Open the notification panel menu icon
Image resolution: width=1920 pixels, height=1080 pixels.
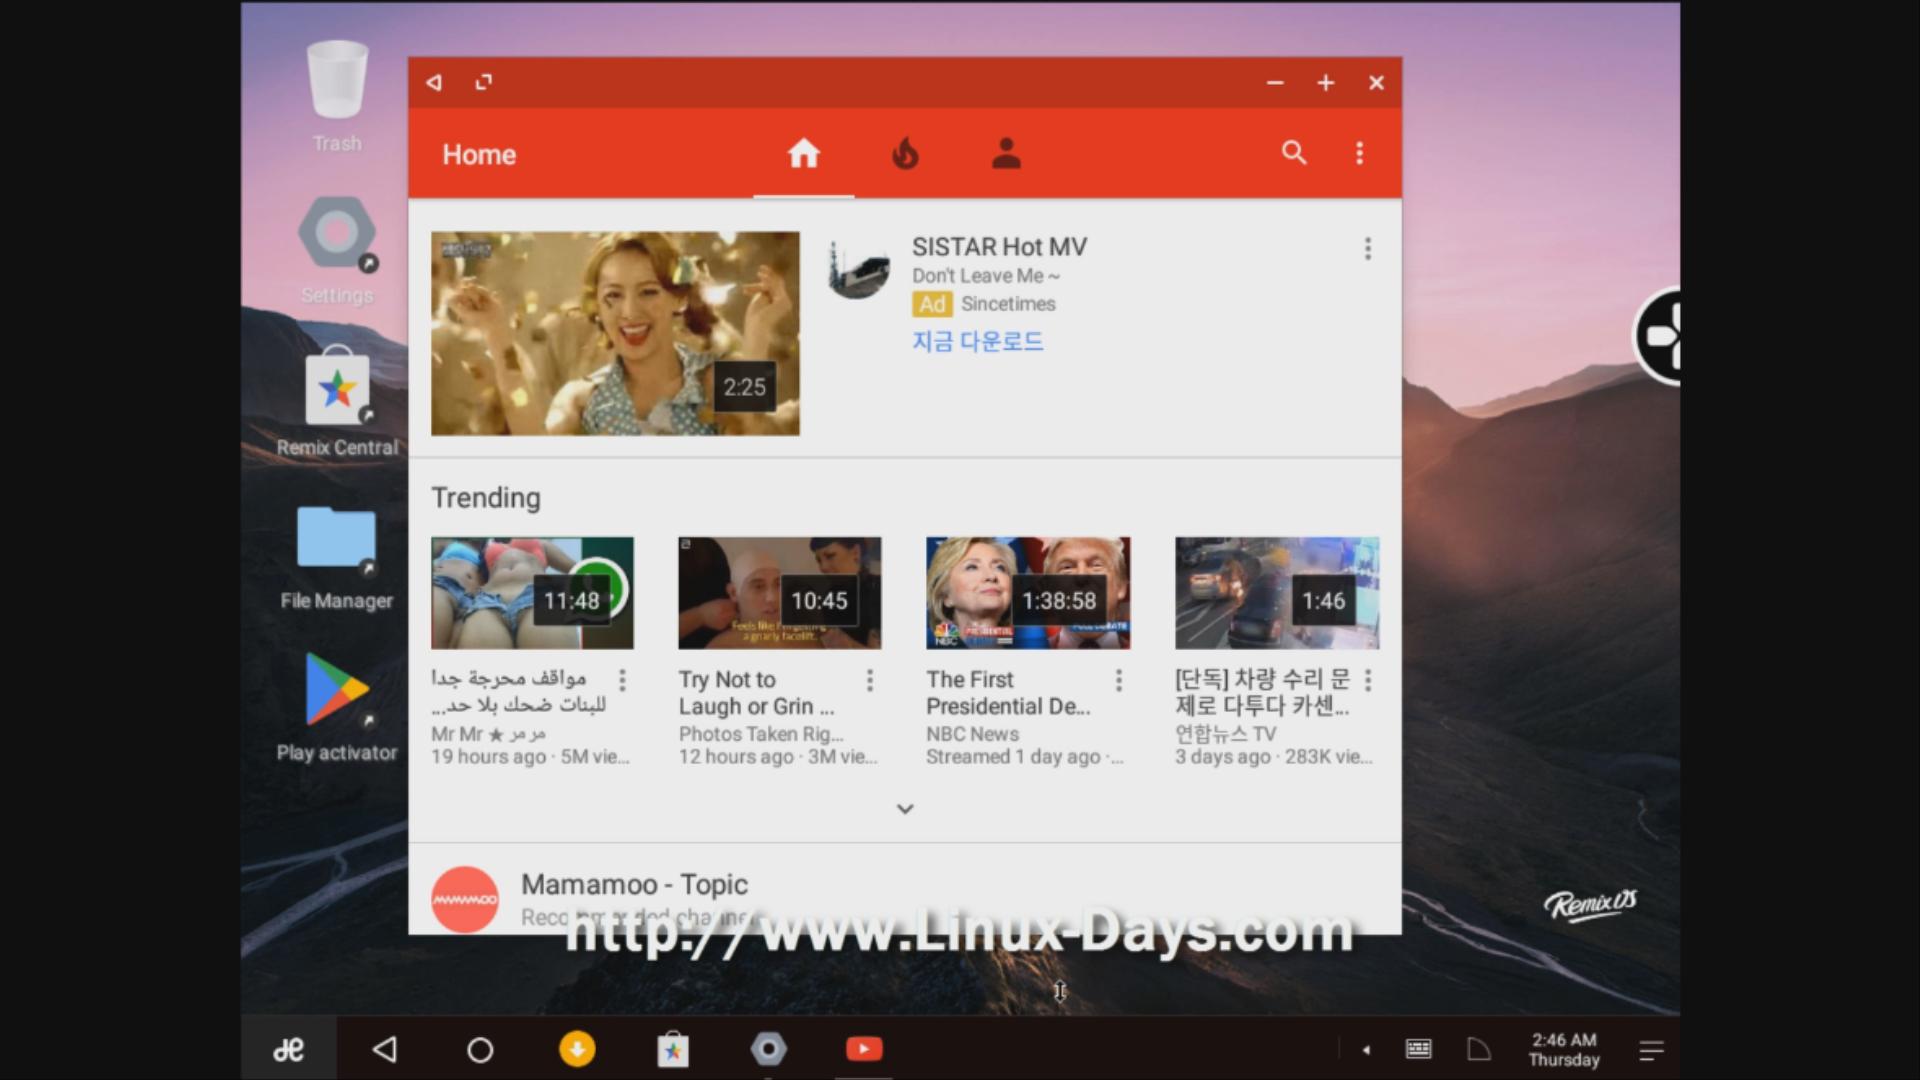(x=1651, y=1050)
